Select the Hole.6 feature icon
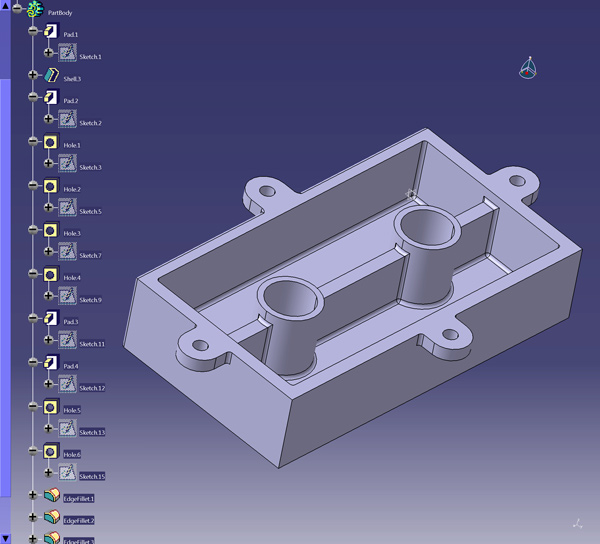Screen dimensions: 600x544 50,452
